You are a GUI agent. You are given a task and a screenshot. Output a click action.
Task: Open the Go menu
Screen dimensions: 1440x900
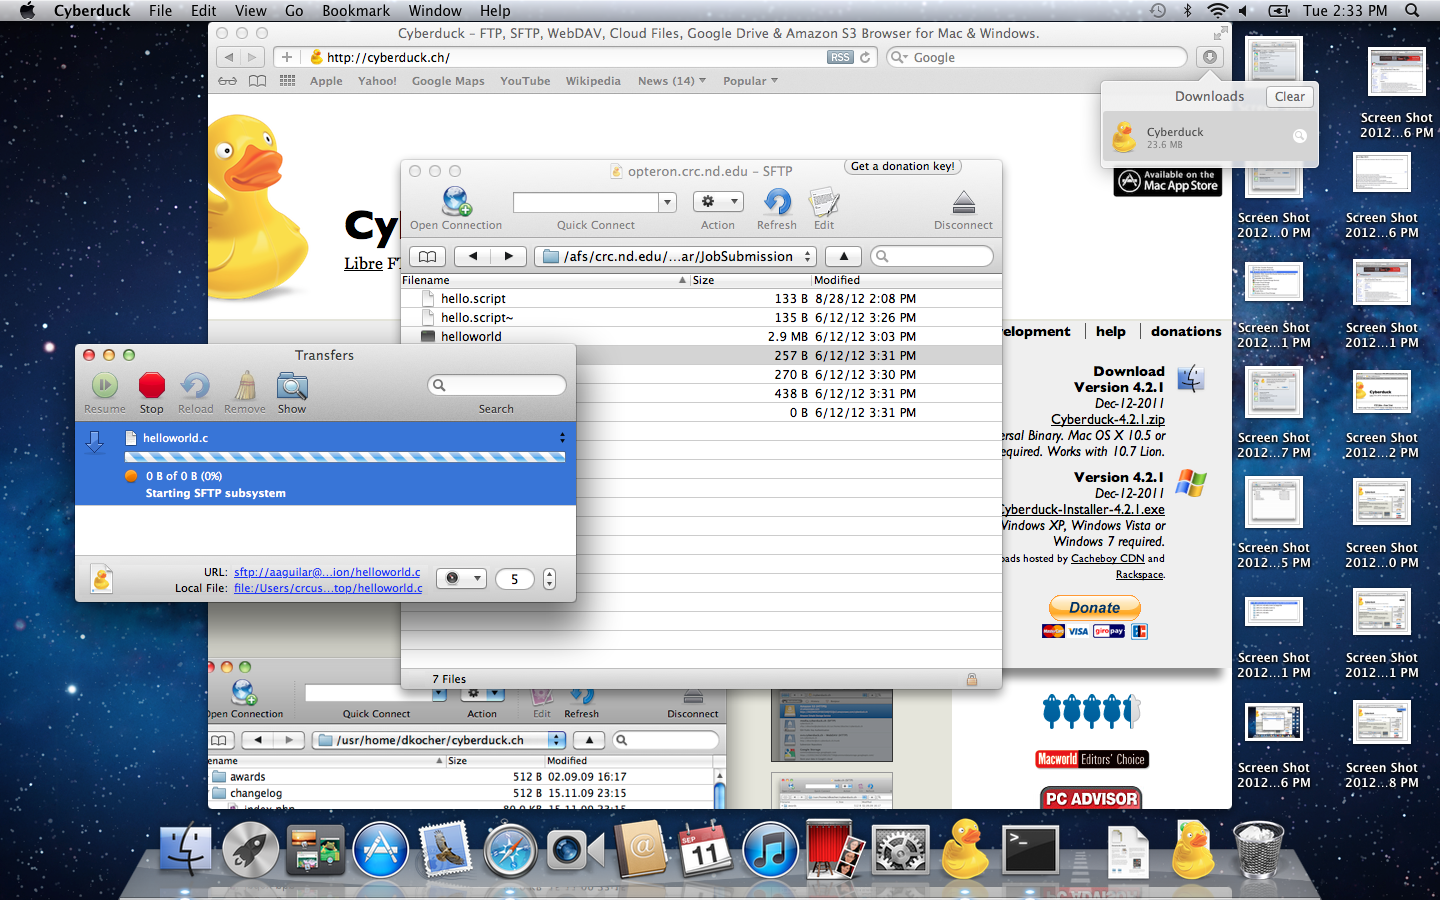pos(294,11)
